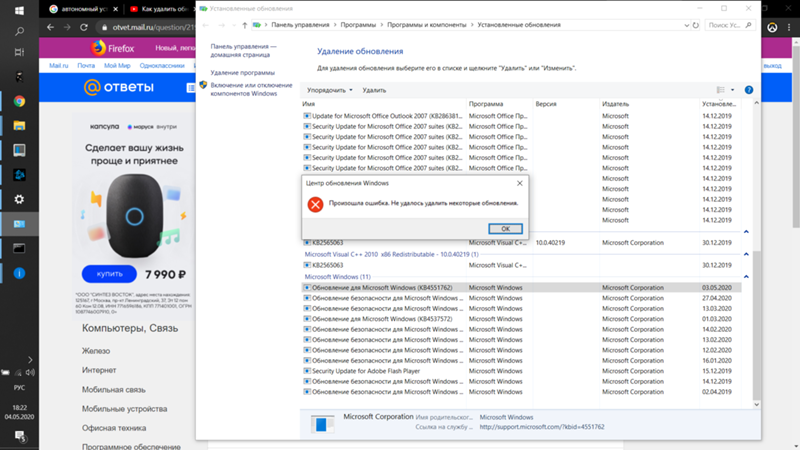This screenshot has width=800, height=450.
Task: Open the Settings gear on the taskbar
Action: [19, 199]
